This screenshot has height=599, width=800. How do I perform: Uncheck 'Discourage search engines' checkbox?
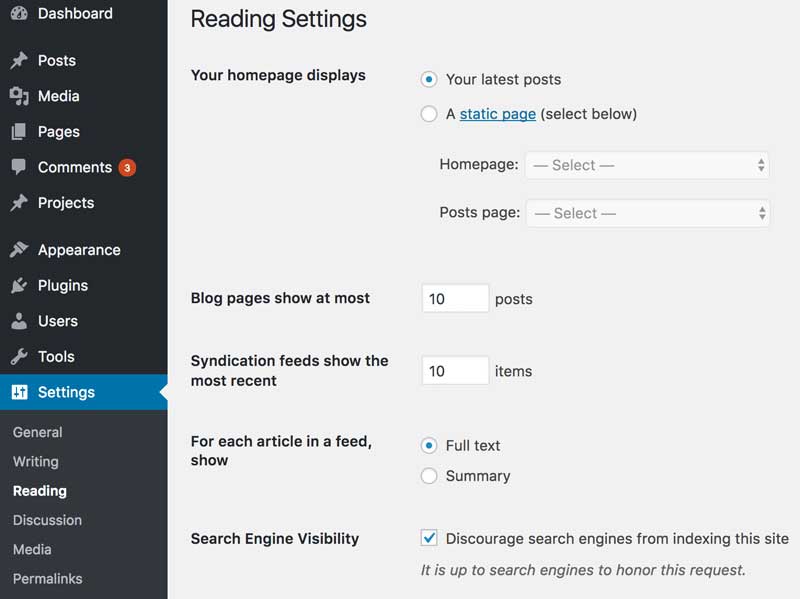[x=429, y=538]
